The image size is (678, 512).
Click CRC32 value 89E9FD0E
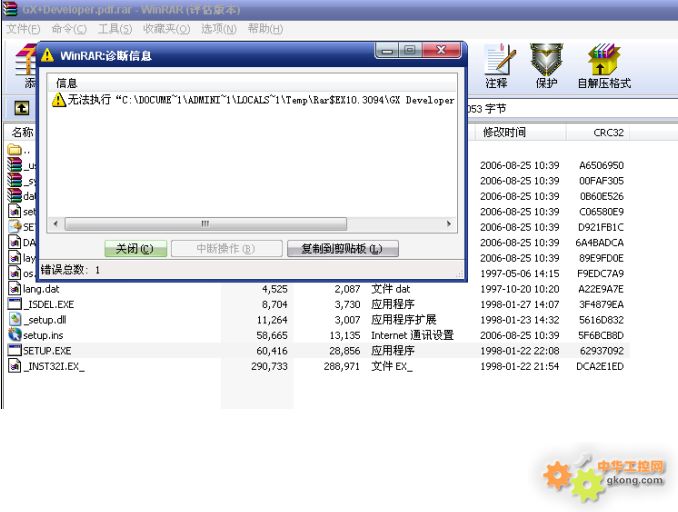tap(601, 258)
